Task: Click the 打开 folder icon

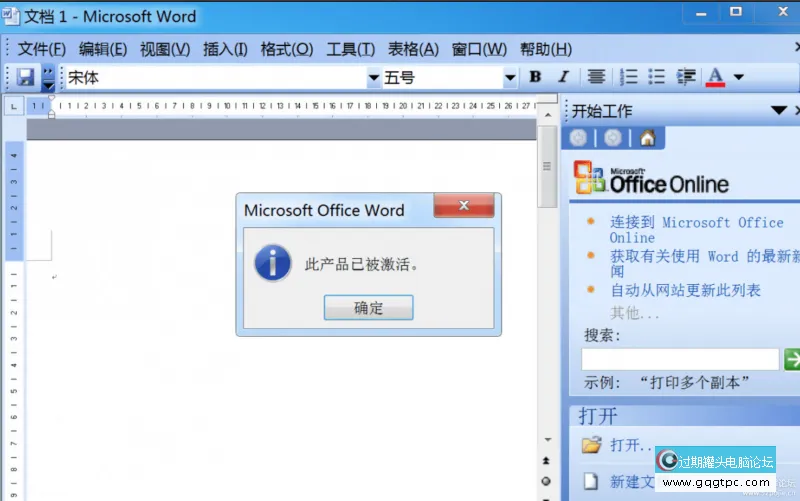Action: click(x=592, y=444)
